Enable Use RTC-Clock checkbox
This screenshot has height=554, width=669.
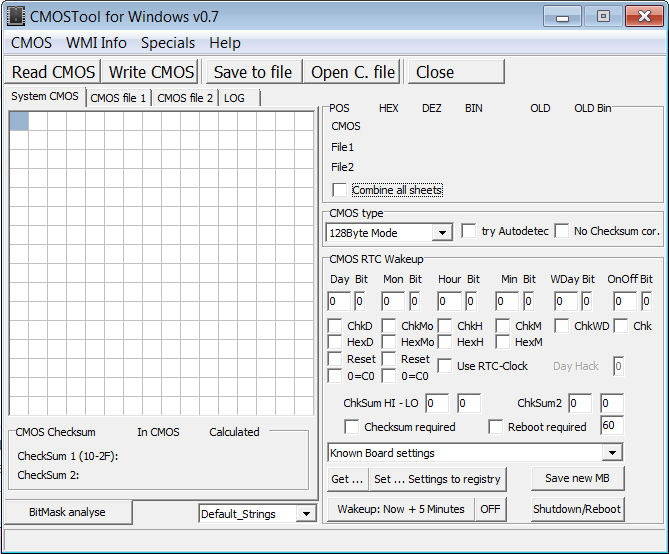tap(445, 366)
